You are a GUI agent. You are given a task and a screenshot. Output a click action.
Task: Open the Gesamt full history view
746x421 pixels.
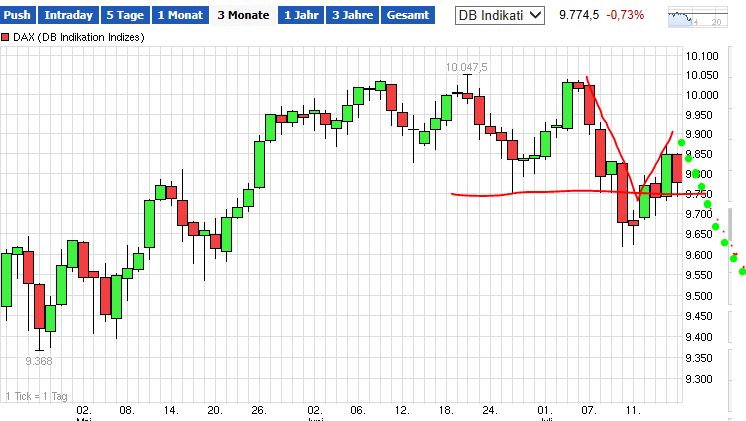(x=408, y=15)
